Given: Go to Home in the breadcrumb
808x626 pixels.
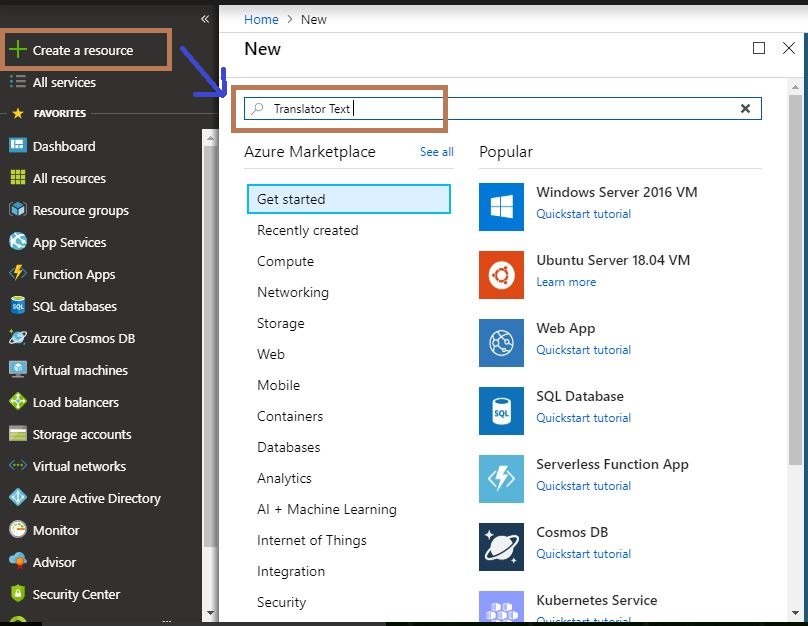Looking at the screenshot, I should click(x=261, y=20).
